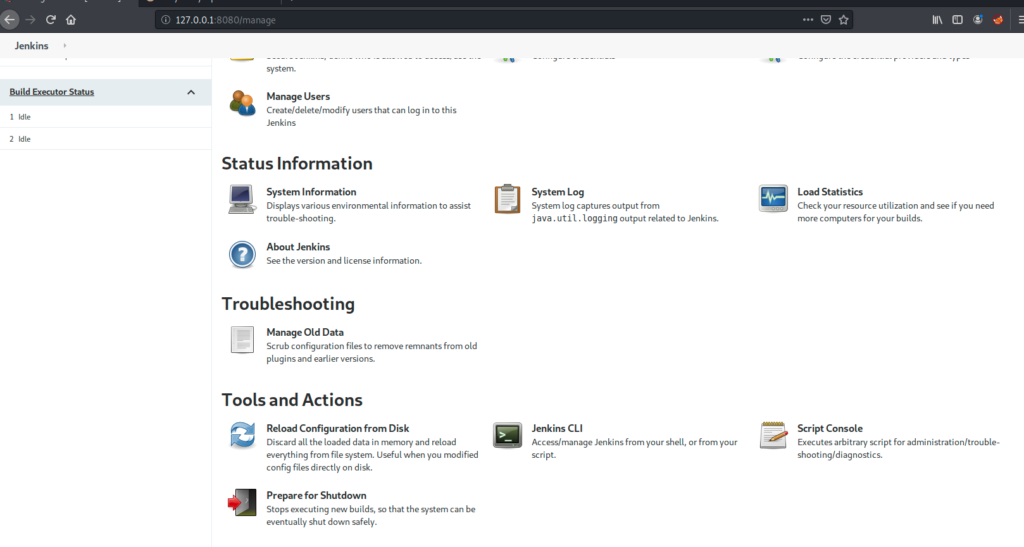
Task: Open the Load Statistics link
Action: (830, 192)
